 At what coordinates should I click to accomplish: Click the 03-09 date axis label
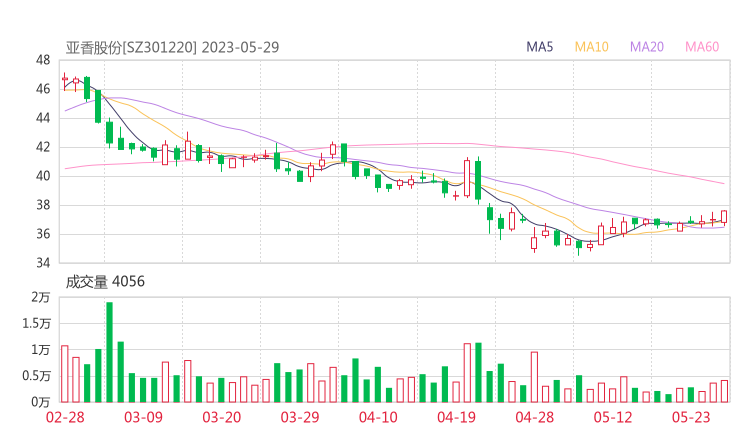143,417
